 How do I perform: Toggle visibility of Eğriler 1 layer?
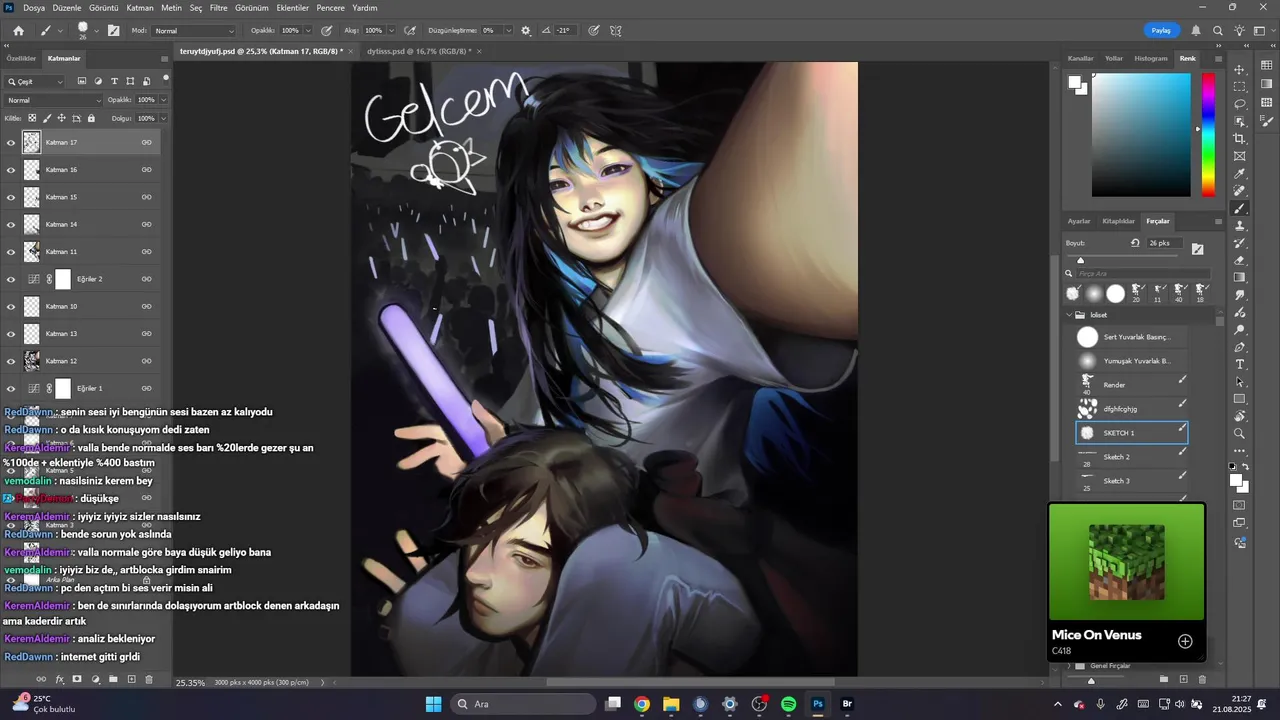tap(11, 388)
